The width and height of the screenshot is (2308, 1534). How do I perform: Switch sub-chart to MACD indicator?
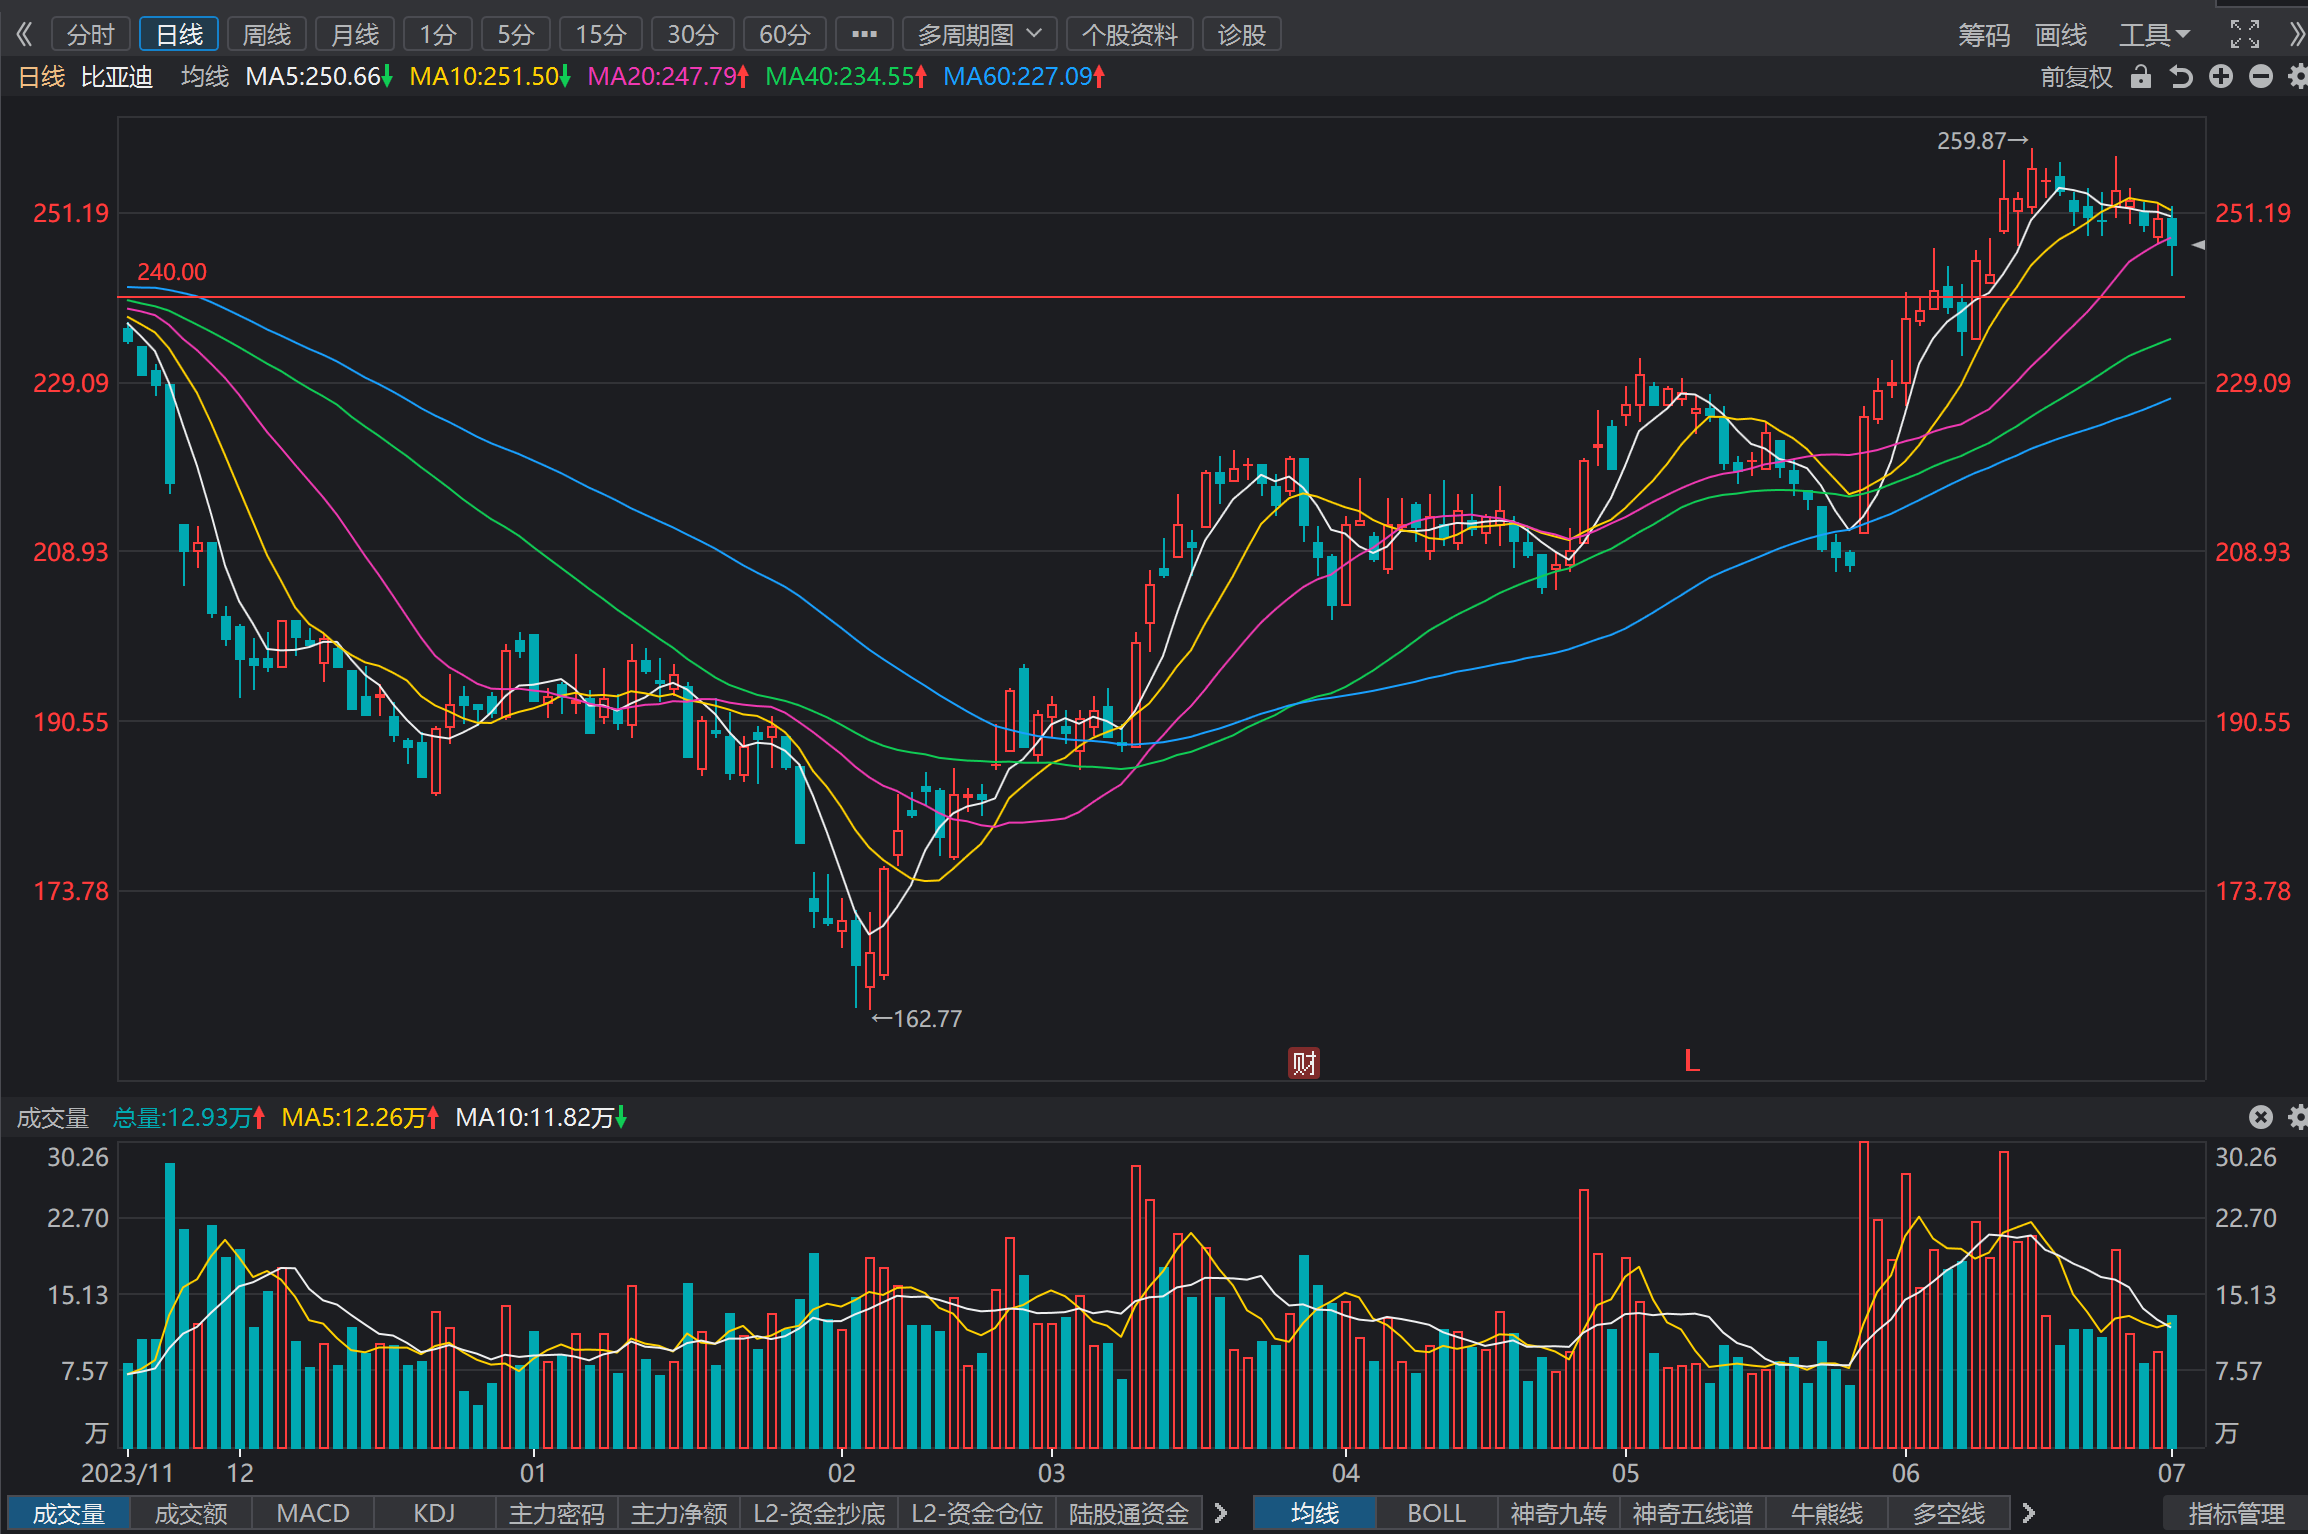click(313, 1513)
